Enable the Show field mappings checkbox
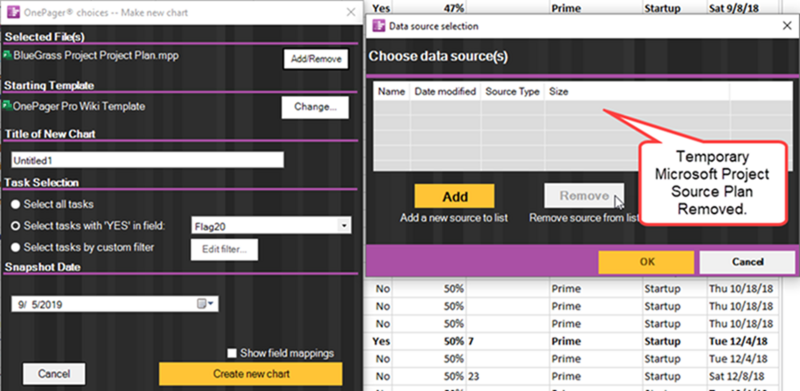Screen dimensions: 800x391 coord(232,353)
